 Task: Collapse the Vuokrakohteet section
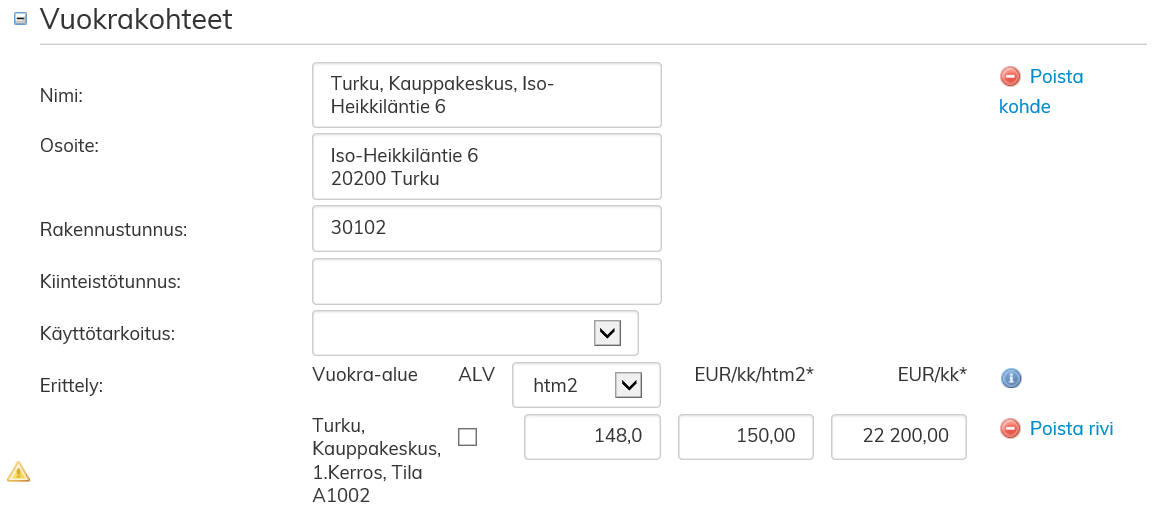pos(20,19)
